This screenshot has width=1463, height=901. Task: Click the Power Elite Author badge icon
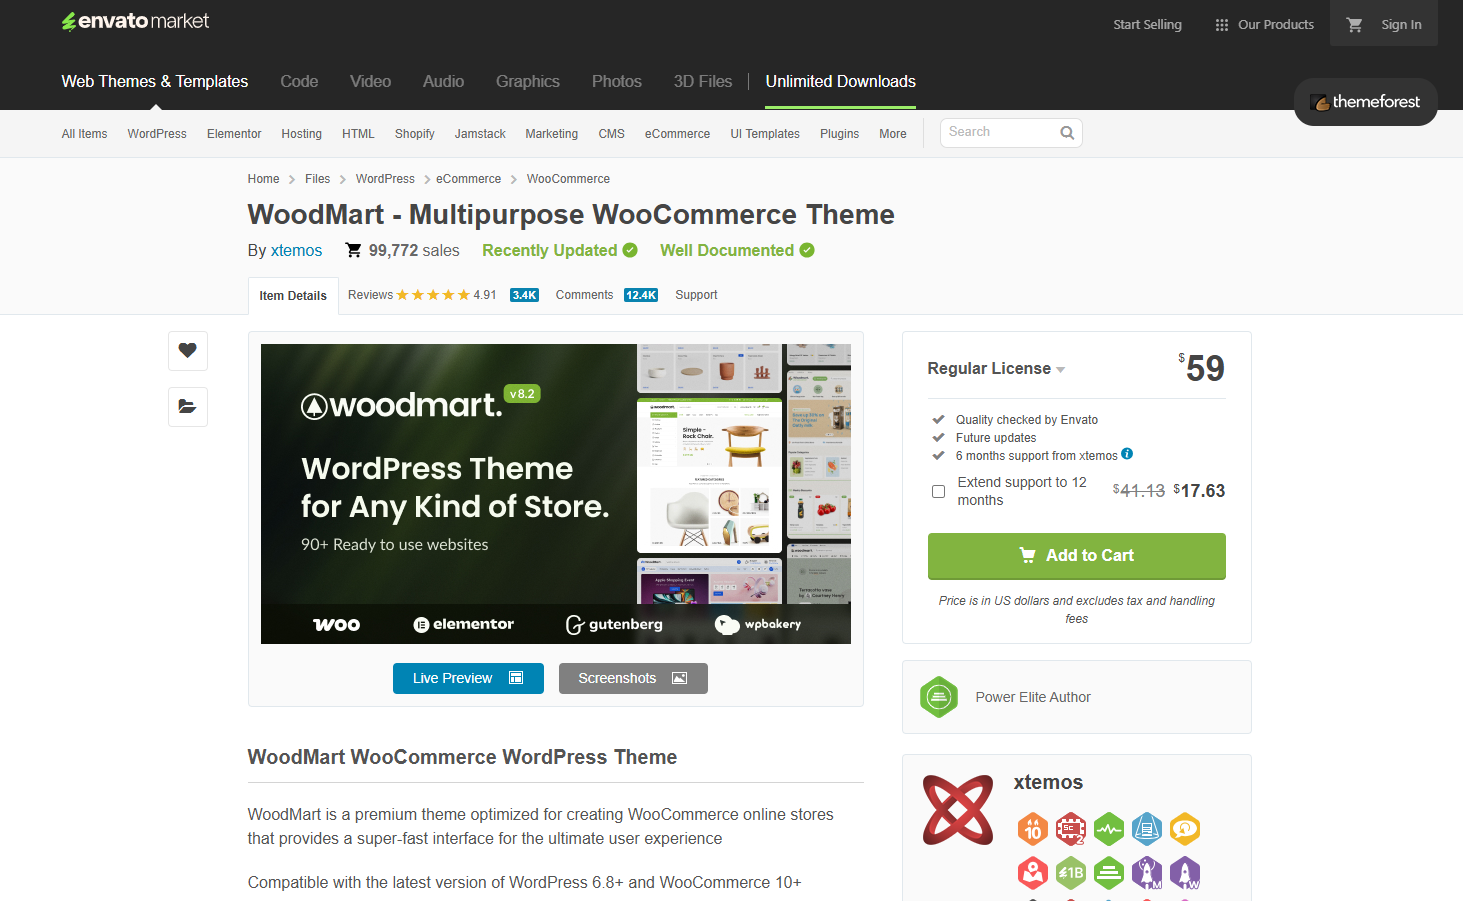coord(939,697)
